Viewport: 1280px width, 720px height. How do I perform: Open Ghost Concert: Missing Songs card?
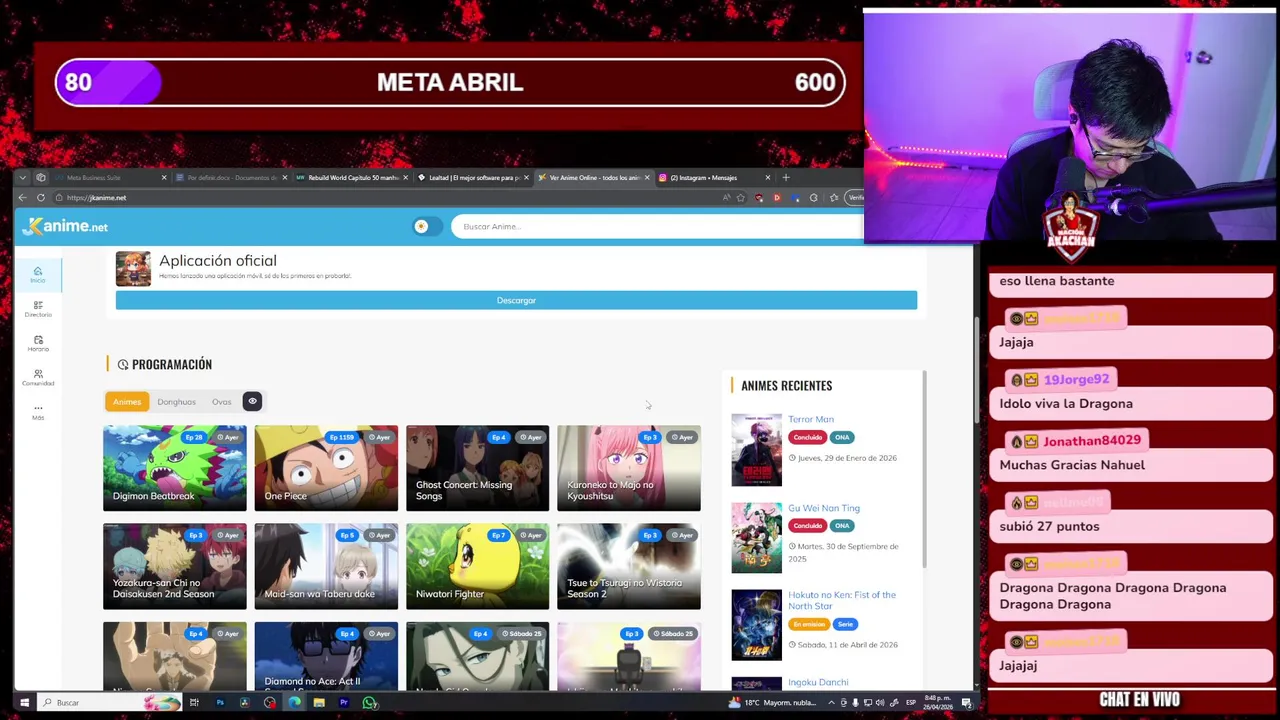(x=477, y=468)
